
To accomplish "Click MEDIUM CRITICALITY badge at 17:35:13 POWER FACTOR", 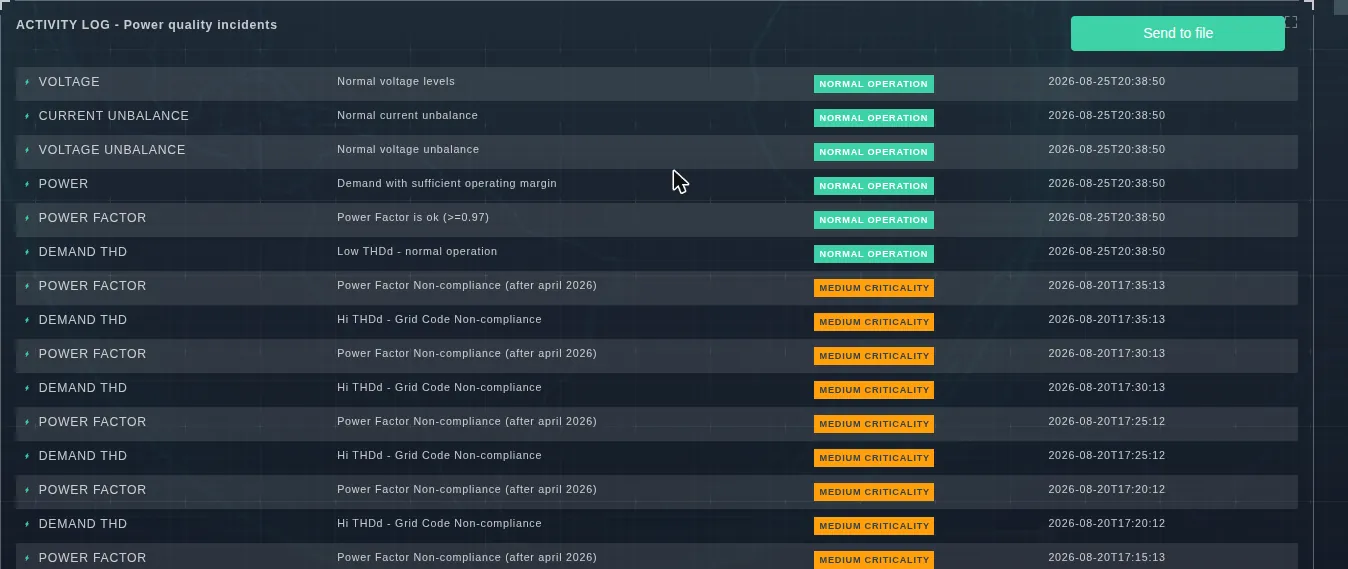I will tap(873, 288).
